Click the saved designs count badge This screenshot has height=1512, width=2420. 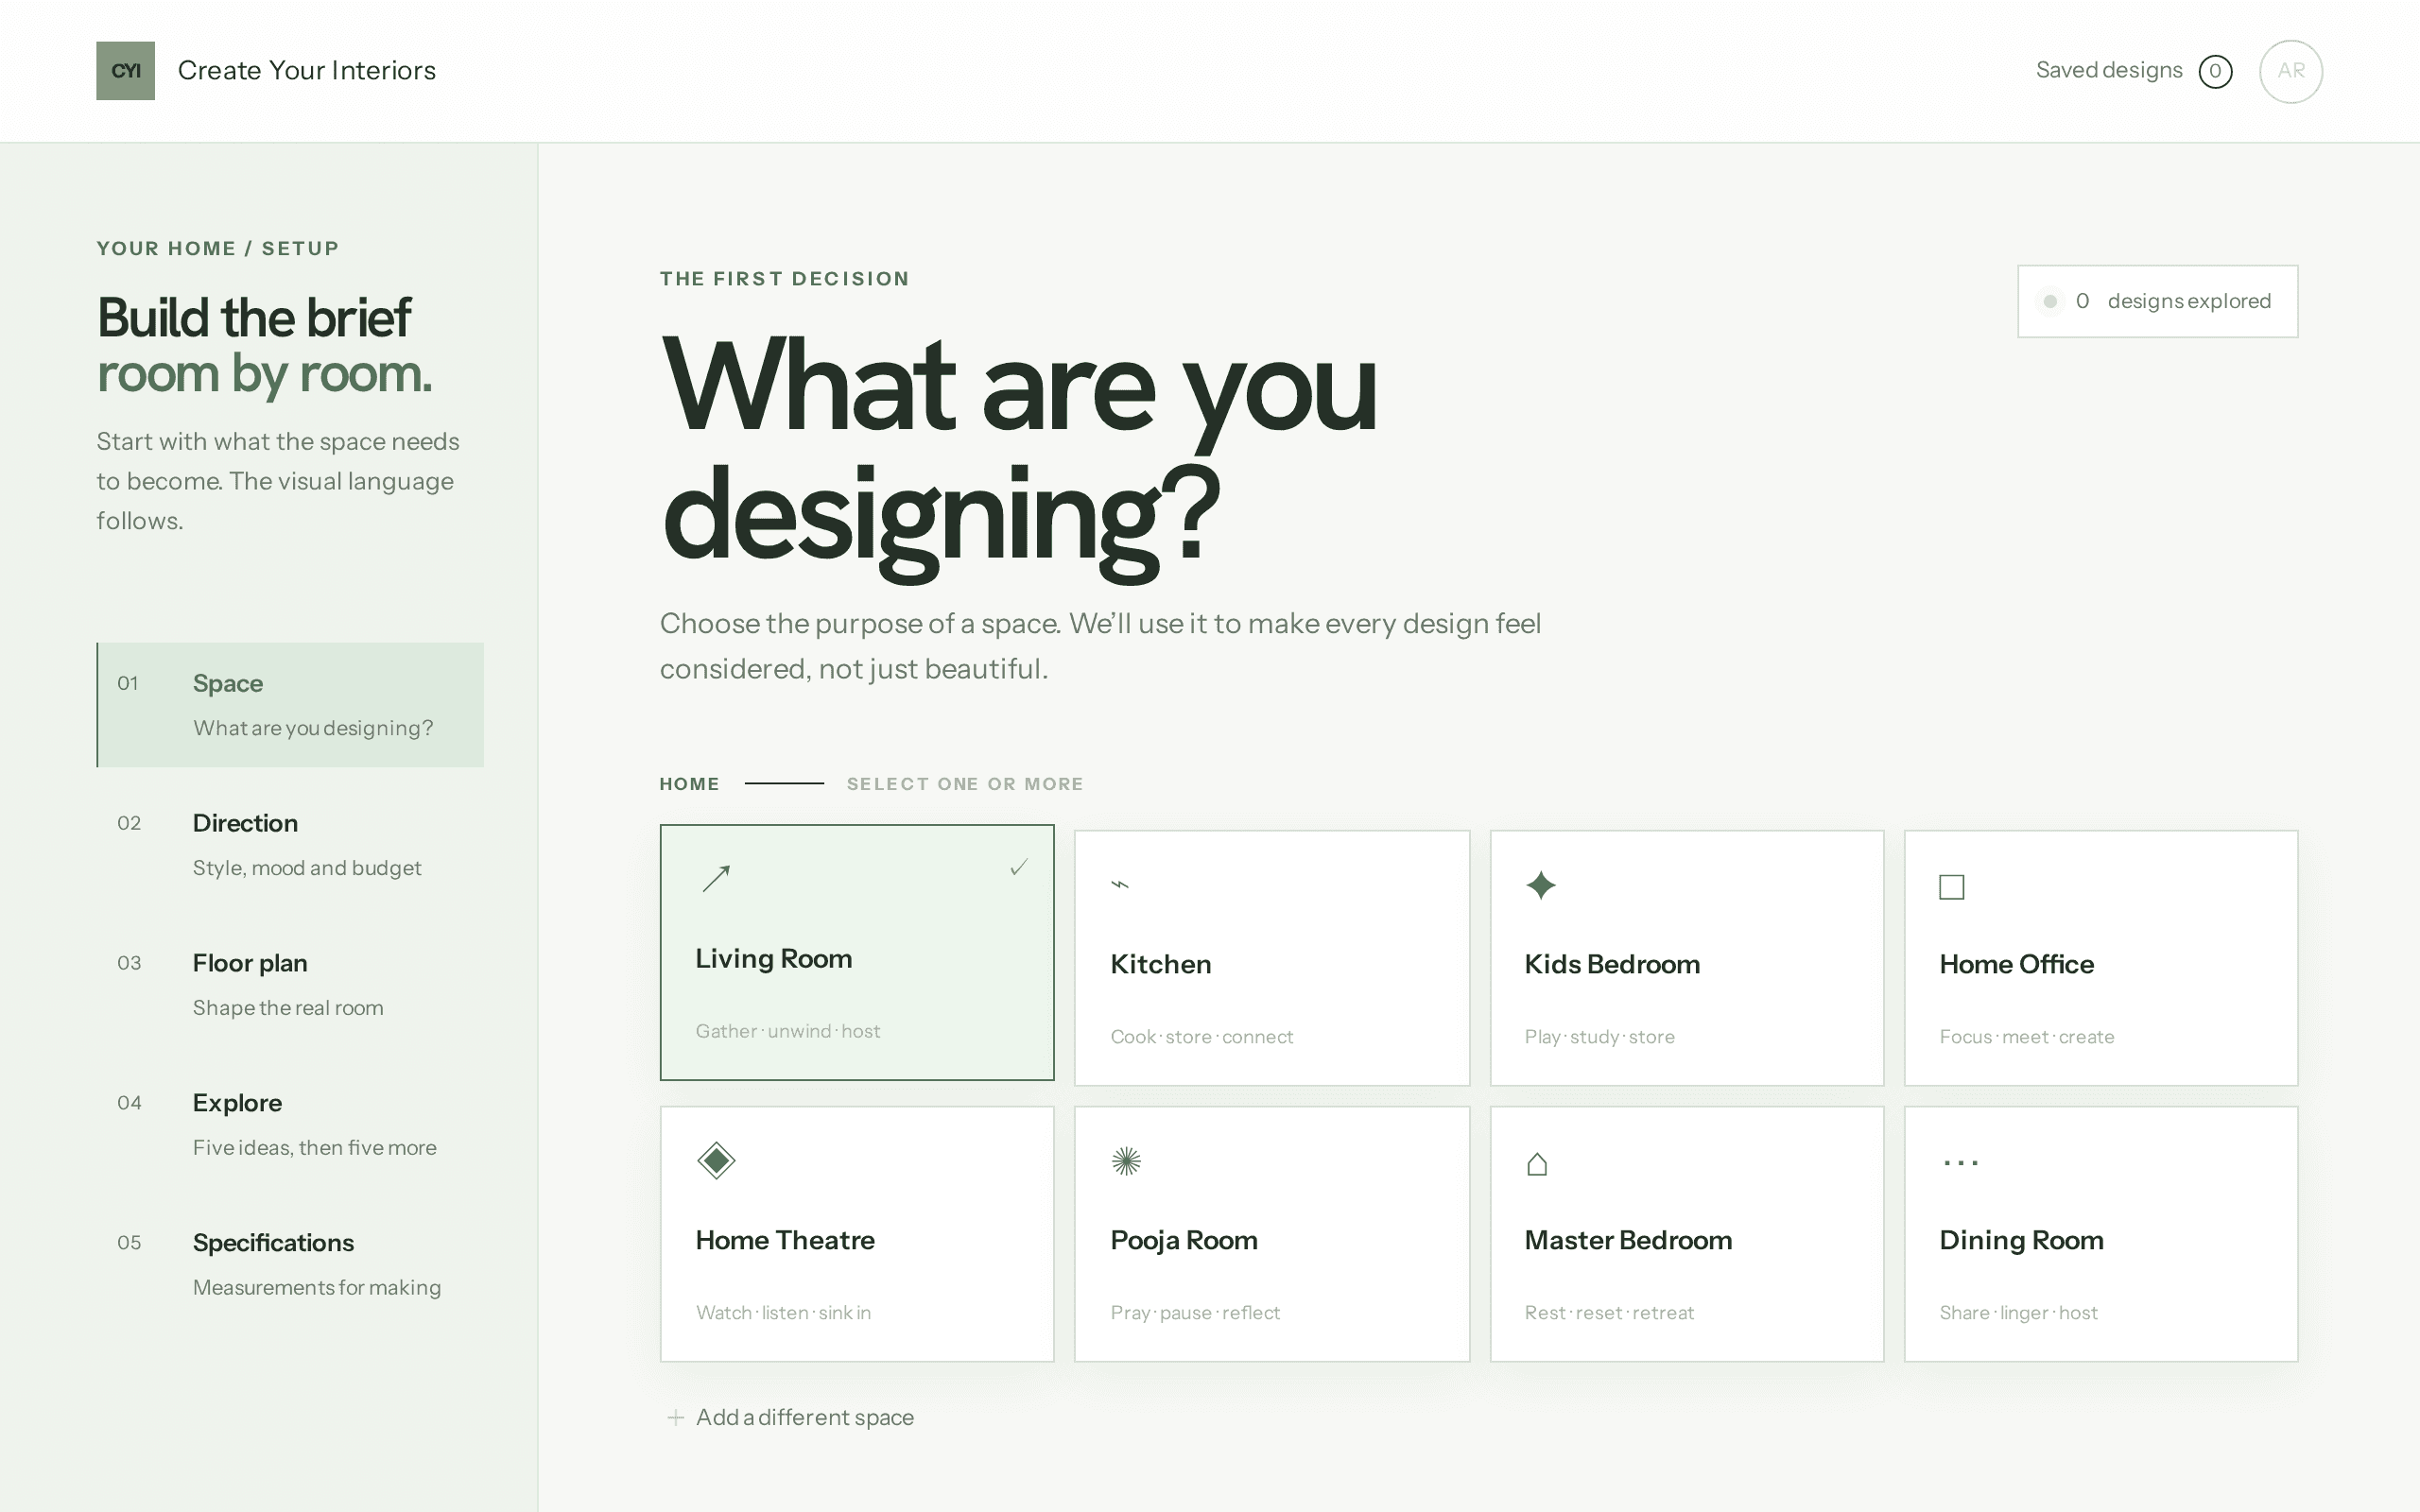tap(2215, 71)
